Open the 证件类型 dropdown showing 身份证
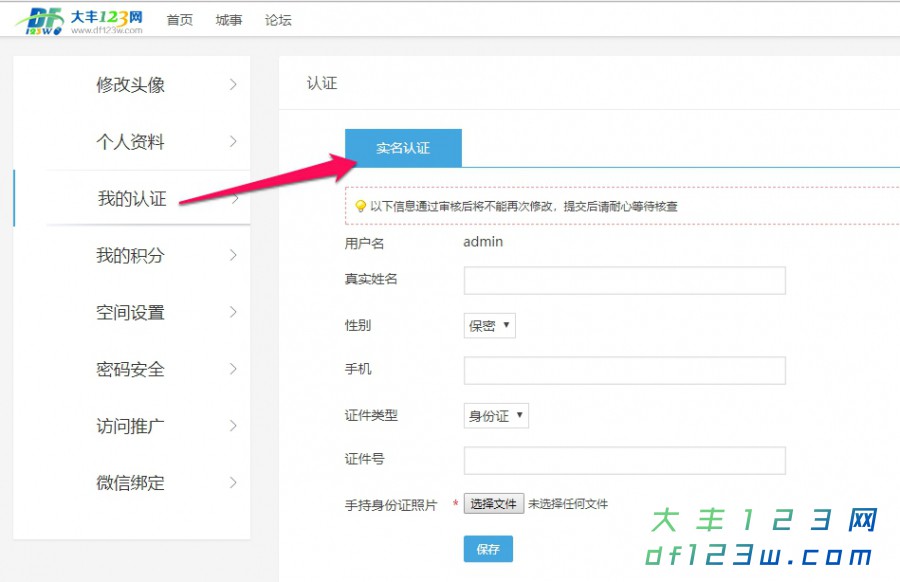Viewport: 900px width, 582px height. 496,416
